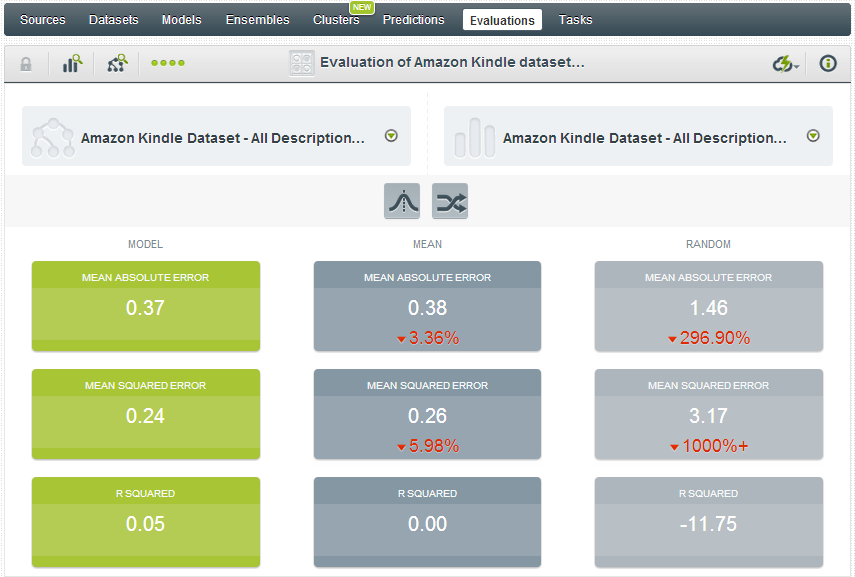Select the Model Mean Absolute Error card
The width and height of the screenshot is (855, 577).
(146, 306)
